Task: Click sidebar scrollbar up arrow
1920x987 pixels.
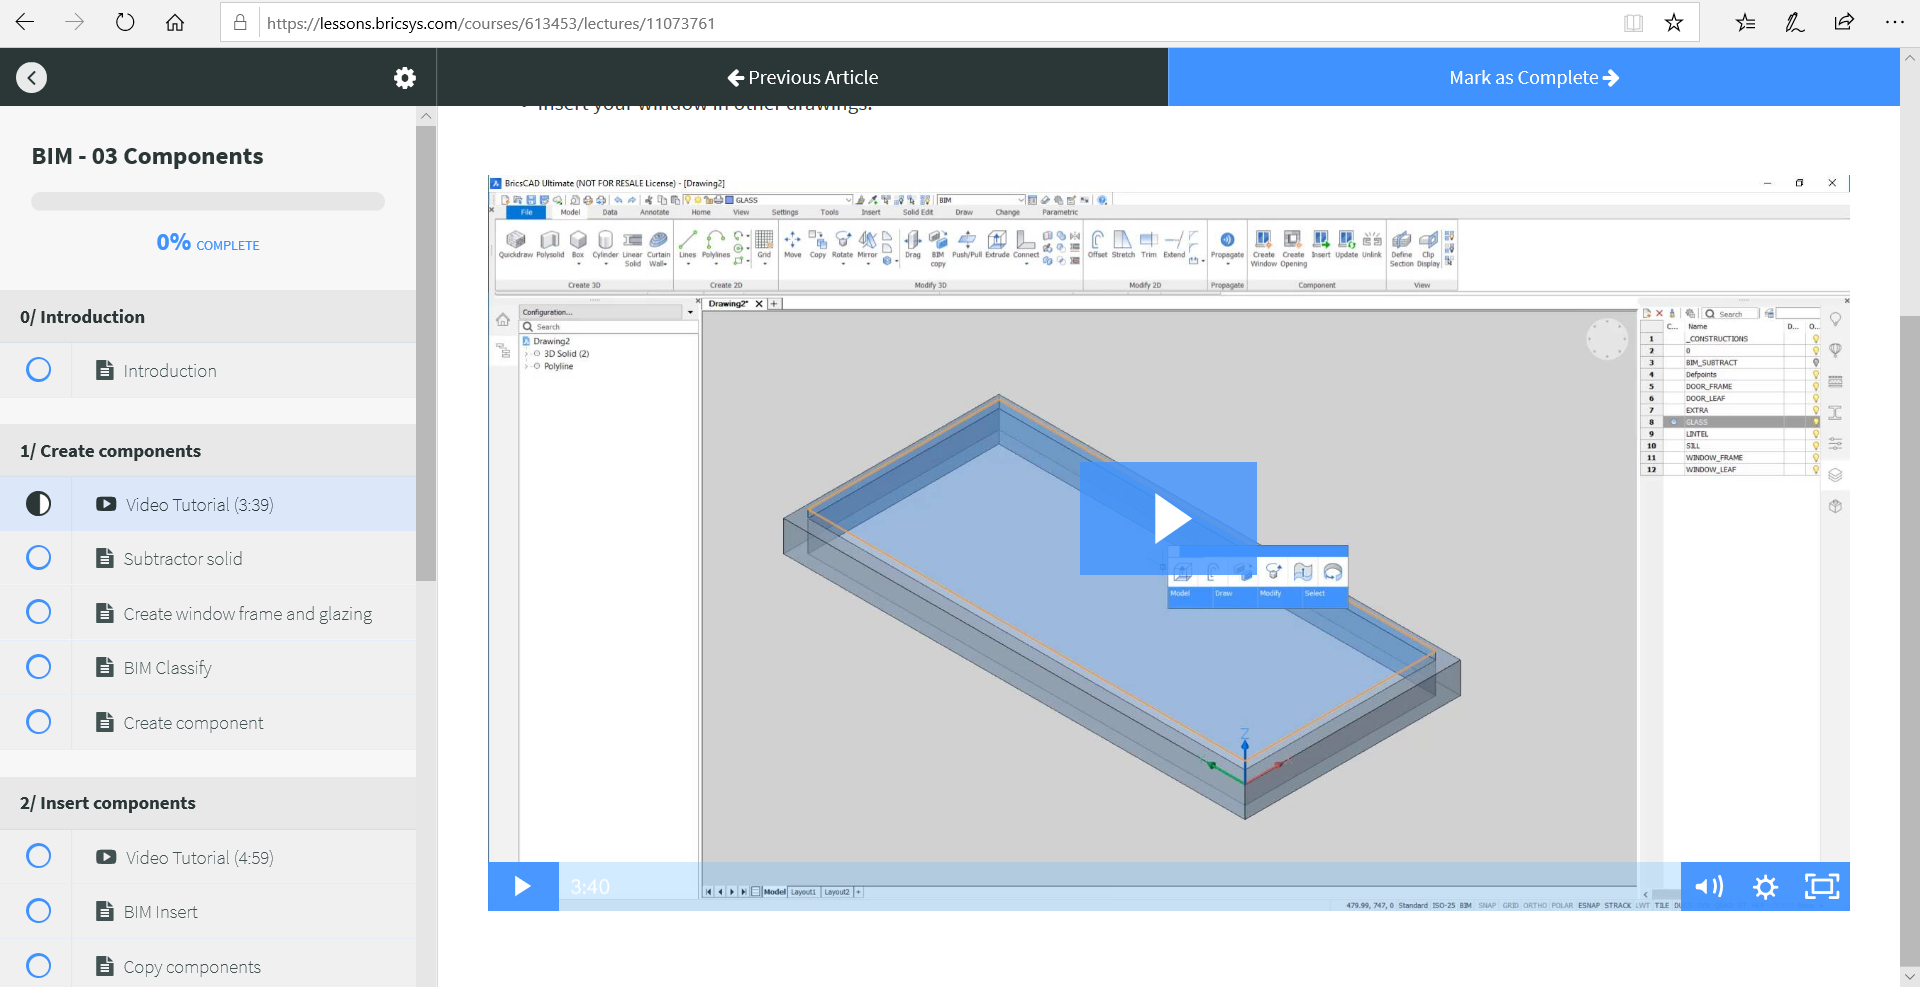Action: (x=426, y=116)
